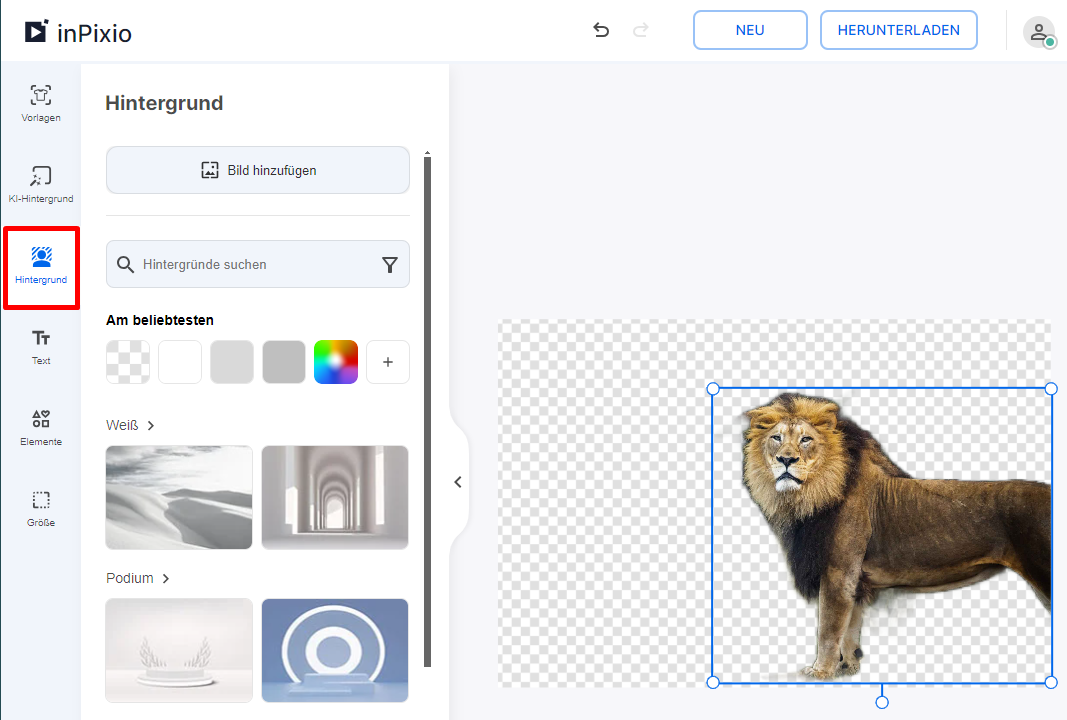
Task: Open the Größe size tool
Action: (x=41, y=509)
